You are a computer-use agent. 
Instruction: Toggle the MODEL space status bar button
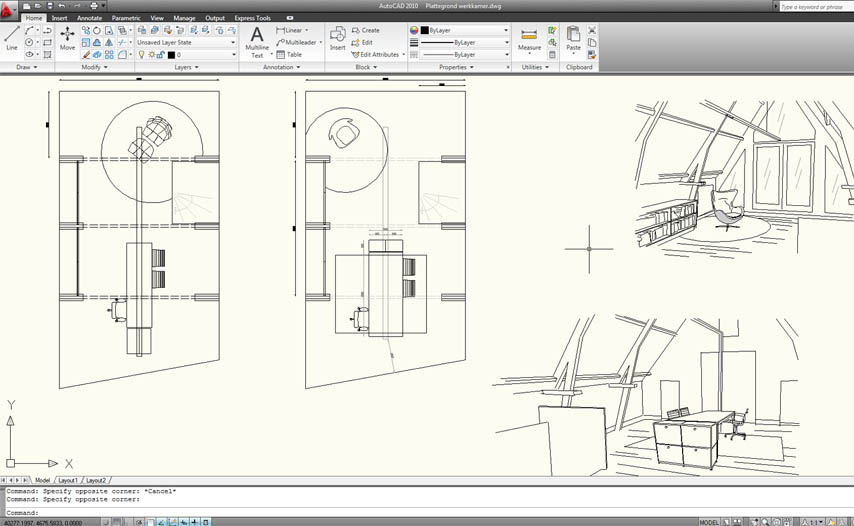pyautogui.click(x=708, y=522)
